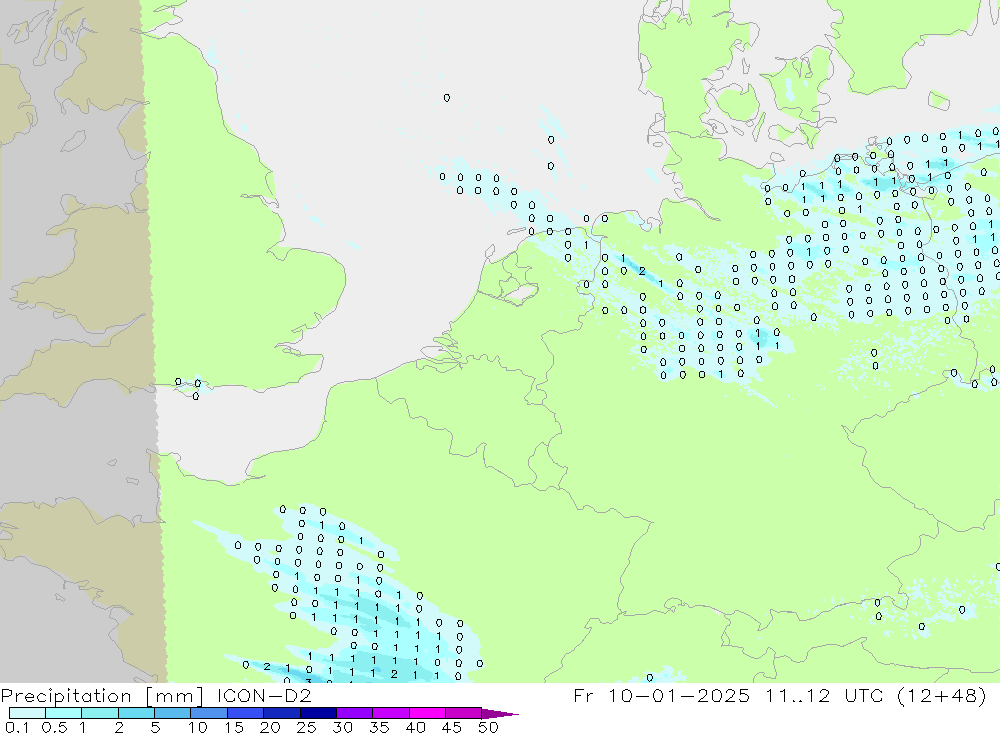
Task: Pick the "40" legend scale value
Action: click(415, 727)
